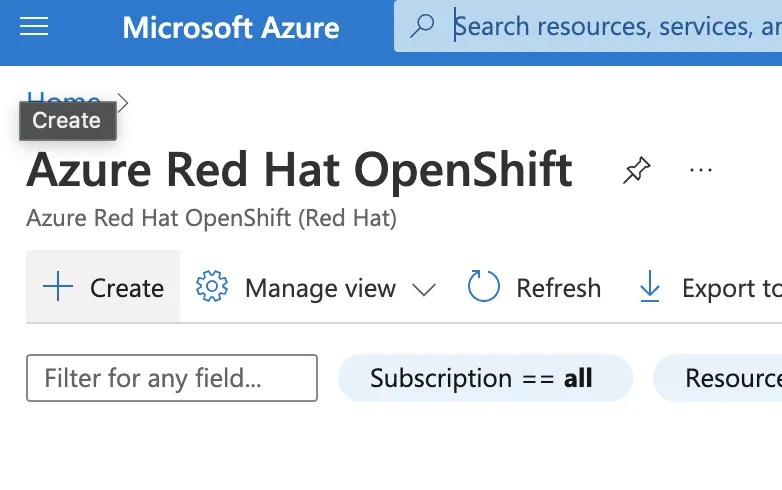Open the Resource filter pill
This screenshot has width=782, height=490.
[725, 378]
